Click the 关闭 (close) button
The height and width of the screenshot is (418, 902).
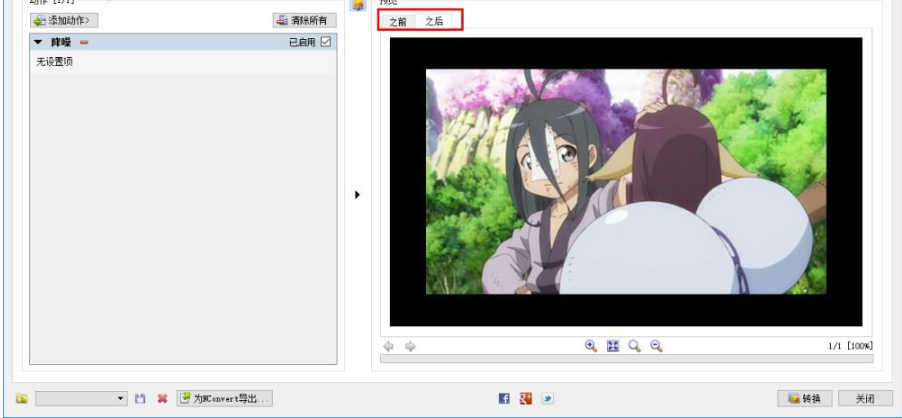[865, 398]
